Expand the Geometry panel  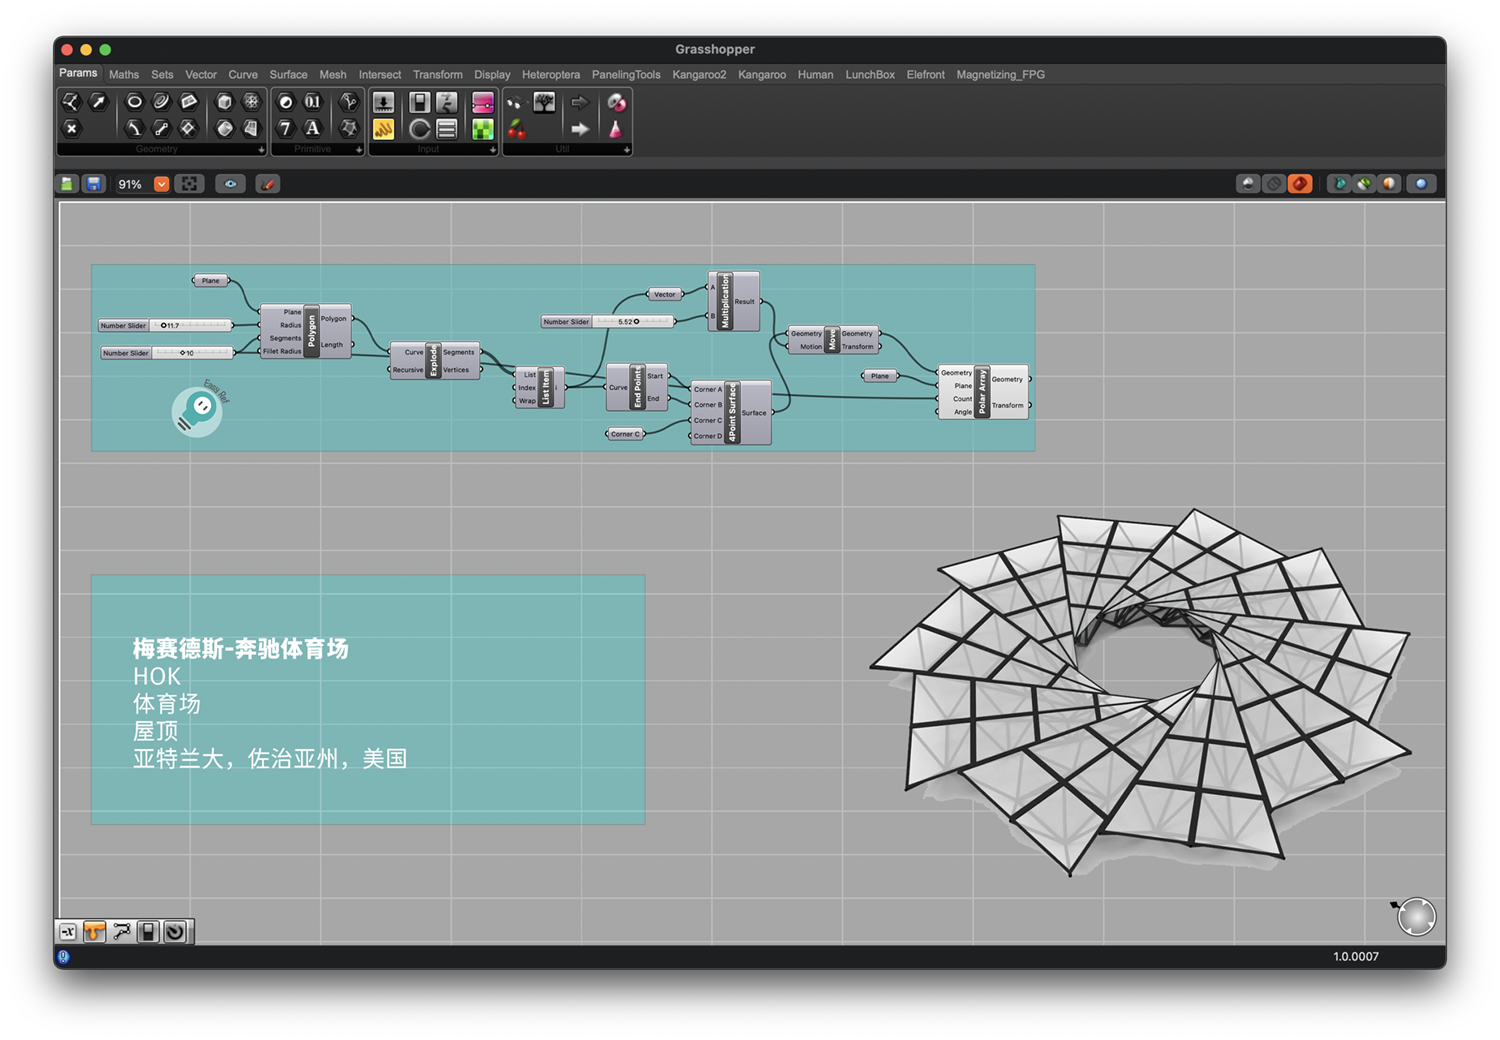(x=261, y=150)
